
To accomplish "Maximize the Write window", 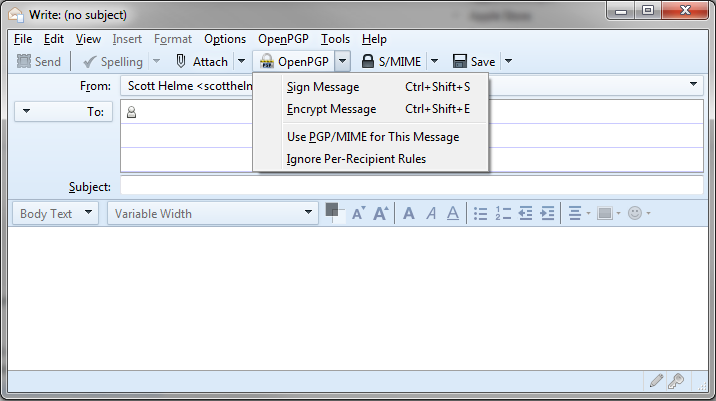I will (648, 11).
